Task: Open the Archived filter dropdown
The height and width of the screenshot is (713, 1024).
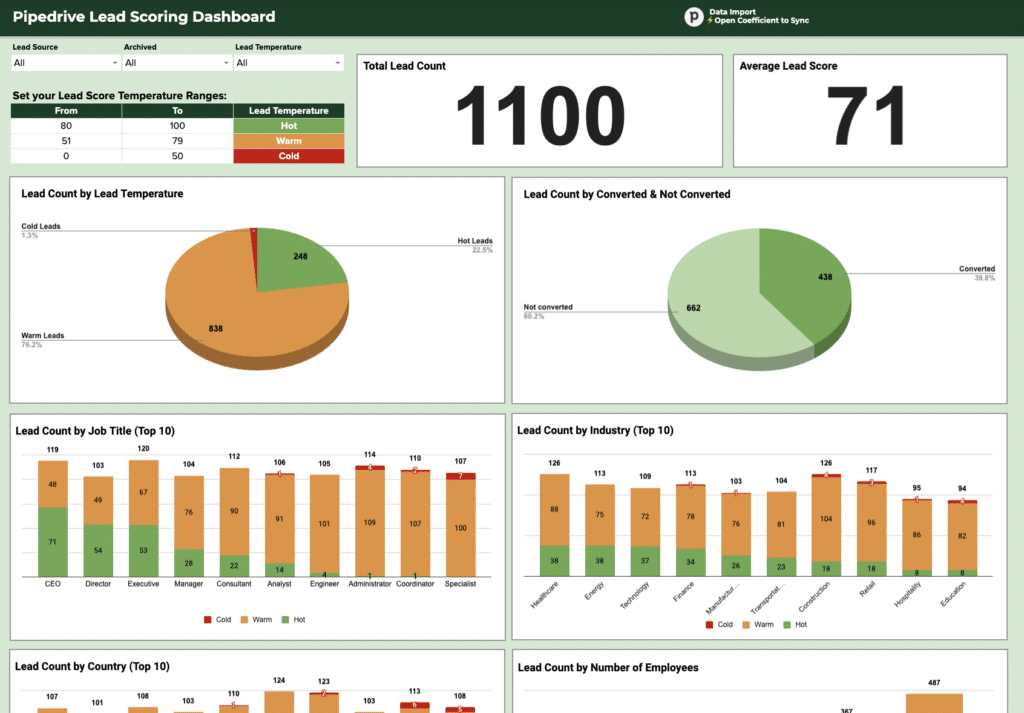Action: (177, 63)
